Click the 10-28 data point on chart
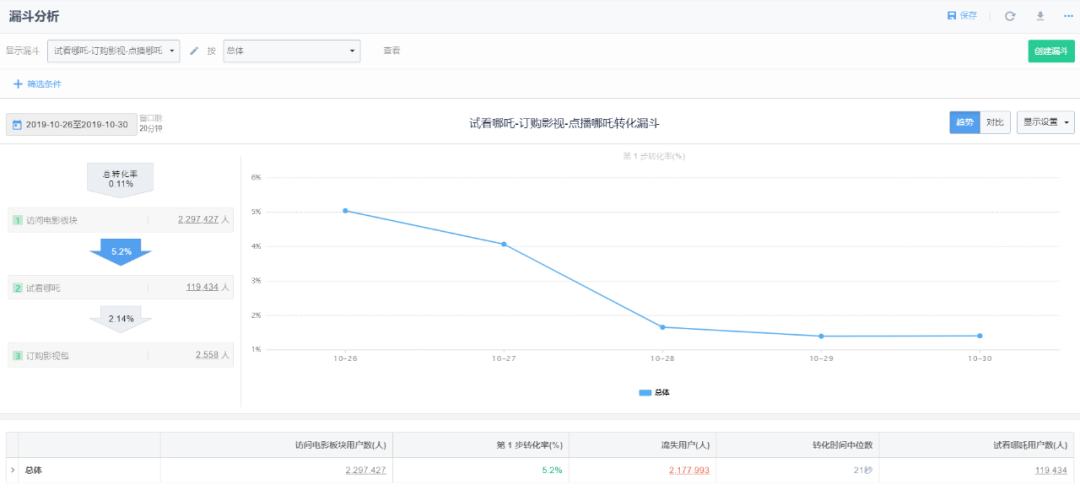Viewport: 1080px width, 490px height. coord(662,327)
